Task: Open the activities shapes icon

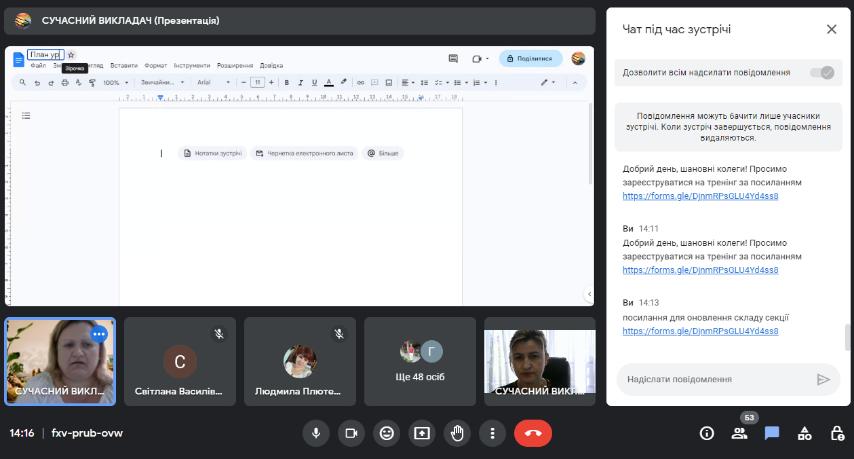Action: pyautogui.click(x=804, y=433)
